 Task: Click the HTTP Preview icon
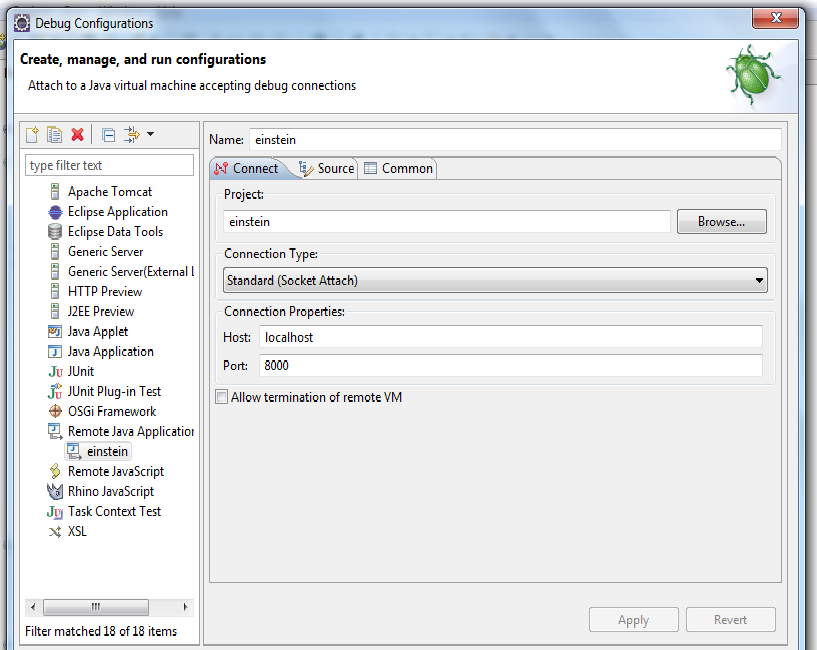pos(55,291)
